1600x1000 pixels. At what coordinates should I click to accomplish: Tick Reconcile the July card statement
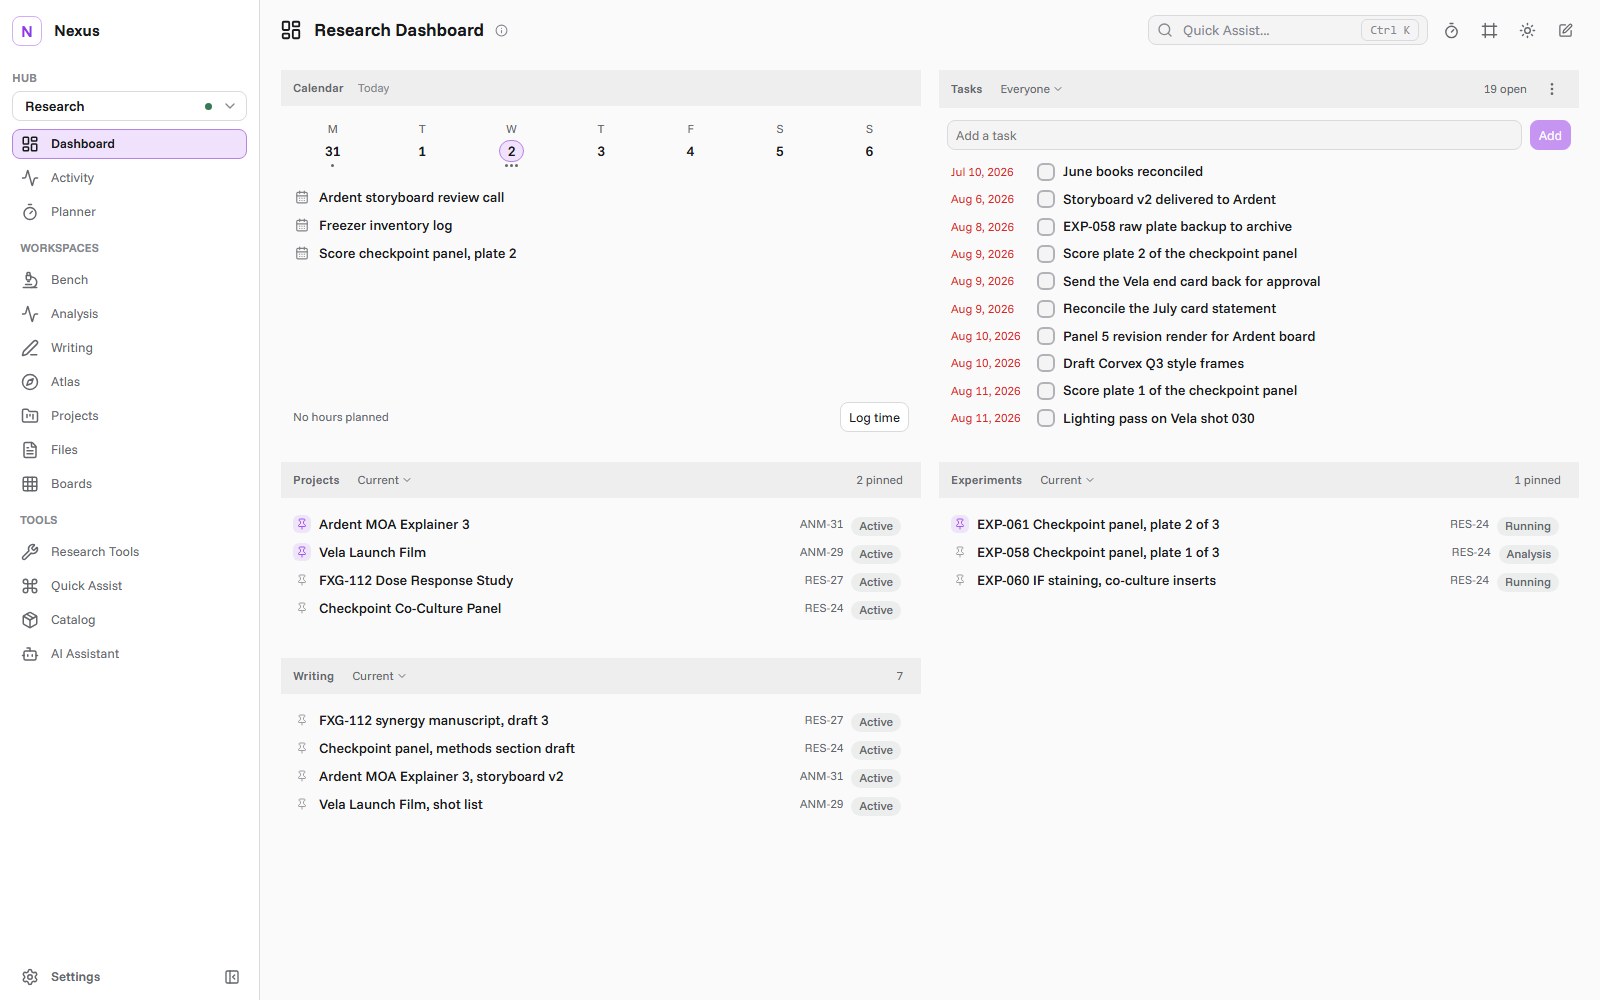1046,309
